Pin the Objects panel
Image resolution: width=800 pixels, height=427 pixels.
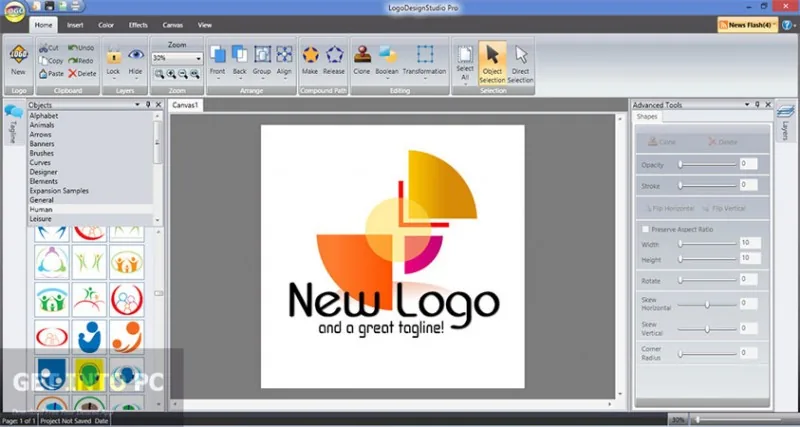[x=148, y=105]
